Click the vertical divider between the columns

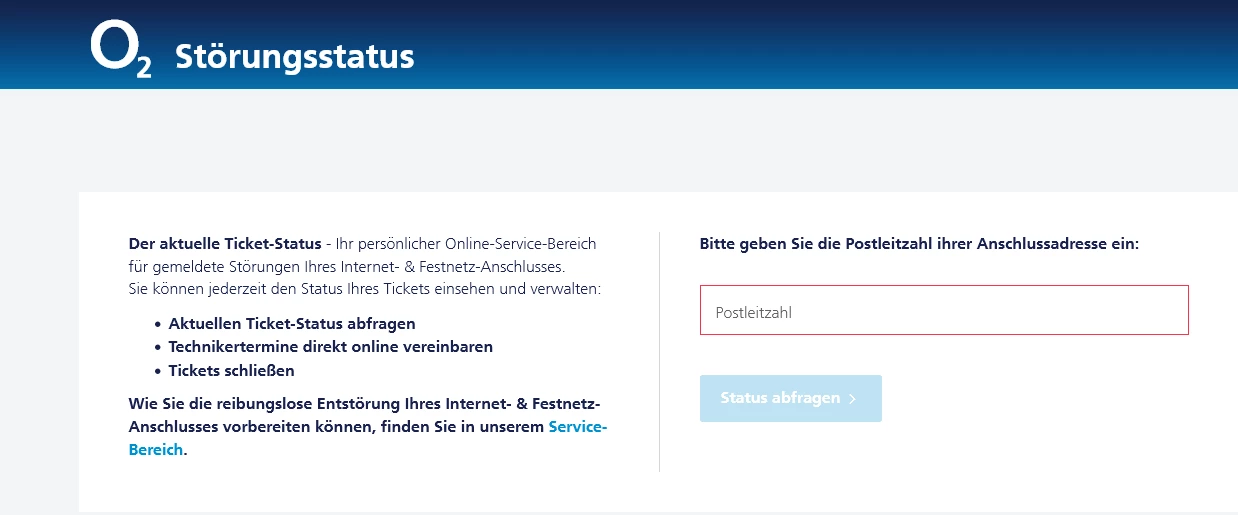[x=660, y=351]
